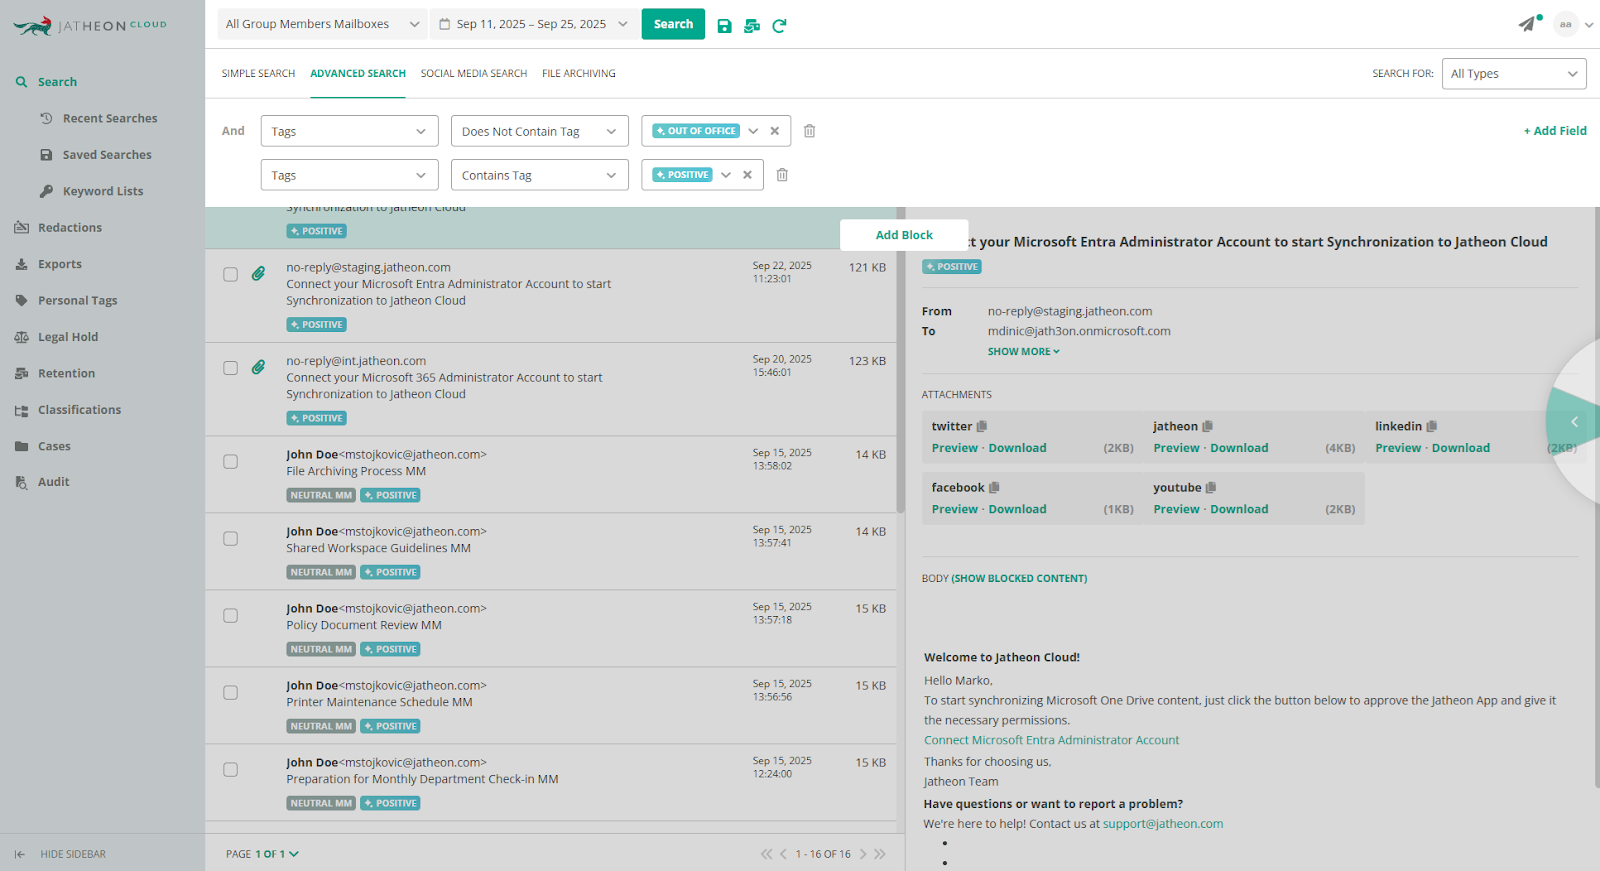
Task: Click the Exports download icon
Action: click(x=21, y=264)
